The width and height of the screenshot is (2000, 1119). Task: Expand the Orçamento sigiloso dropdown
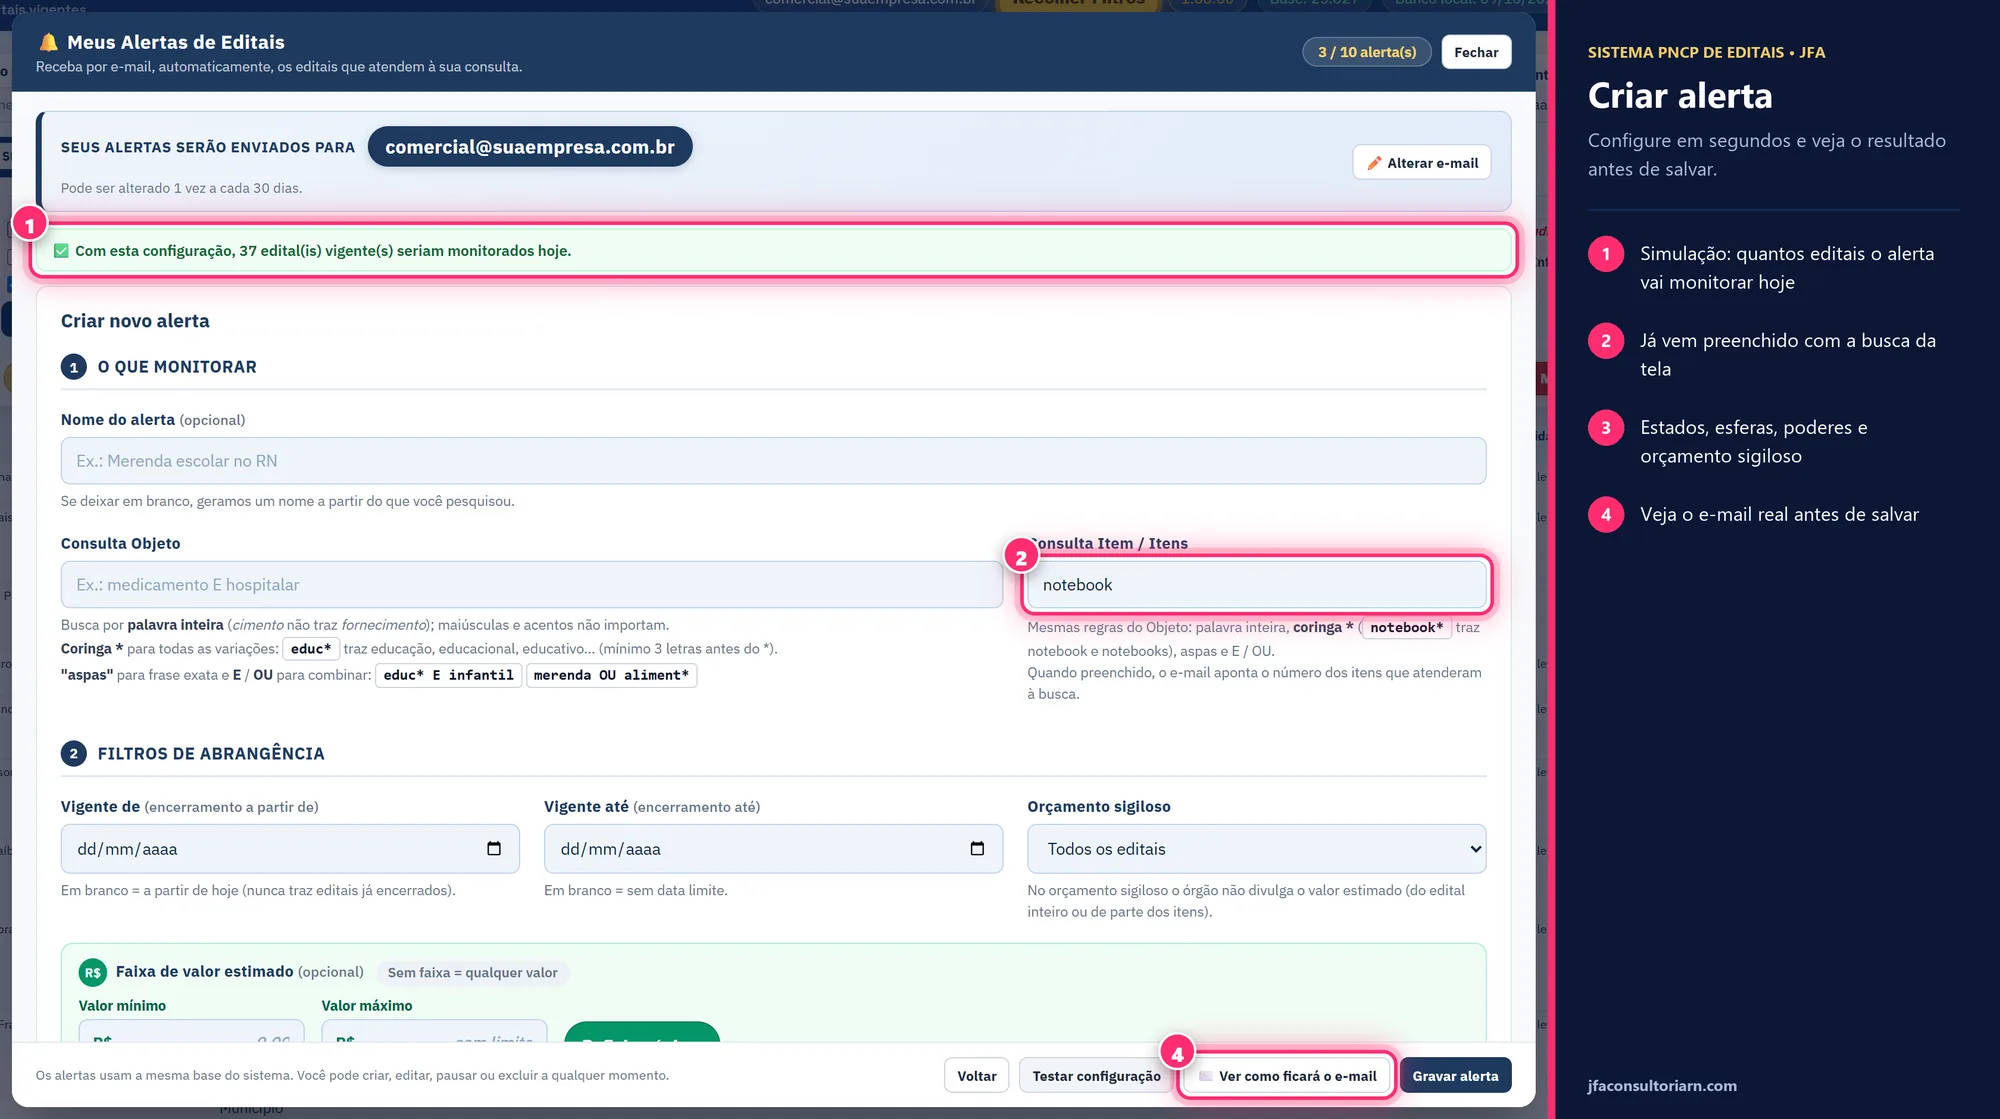(x=1256, y=849)
